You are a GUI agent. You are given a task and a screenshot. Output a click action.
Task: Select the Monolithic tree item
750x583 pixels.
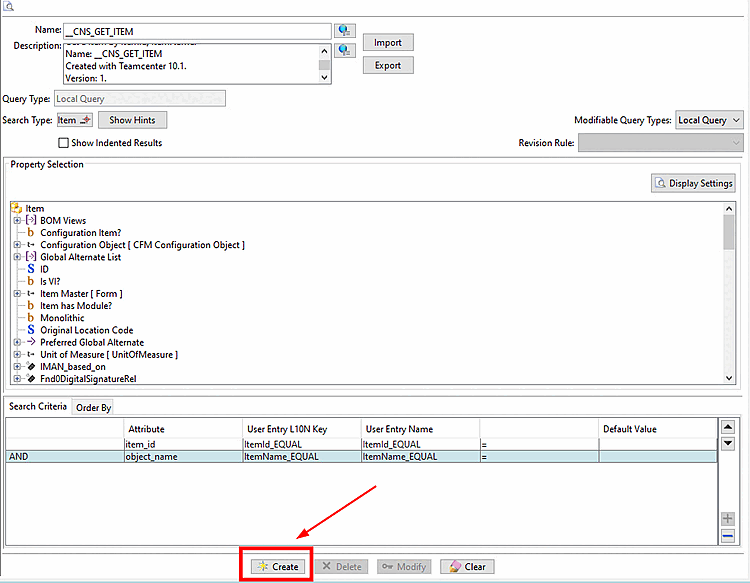coord(62,318)
